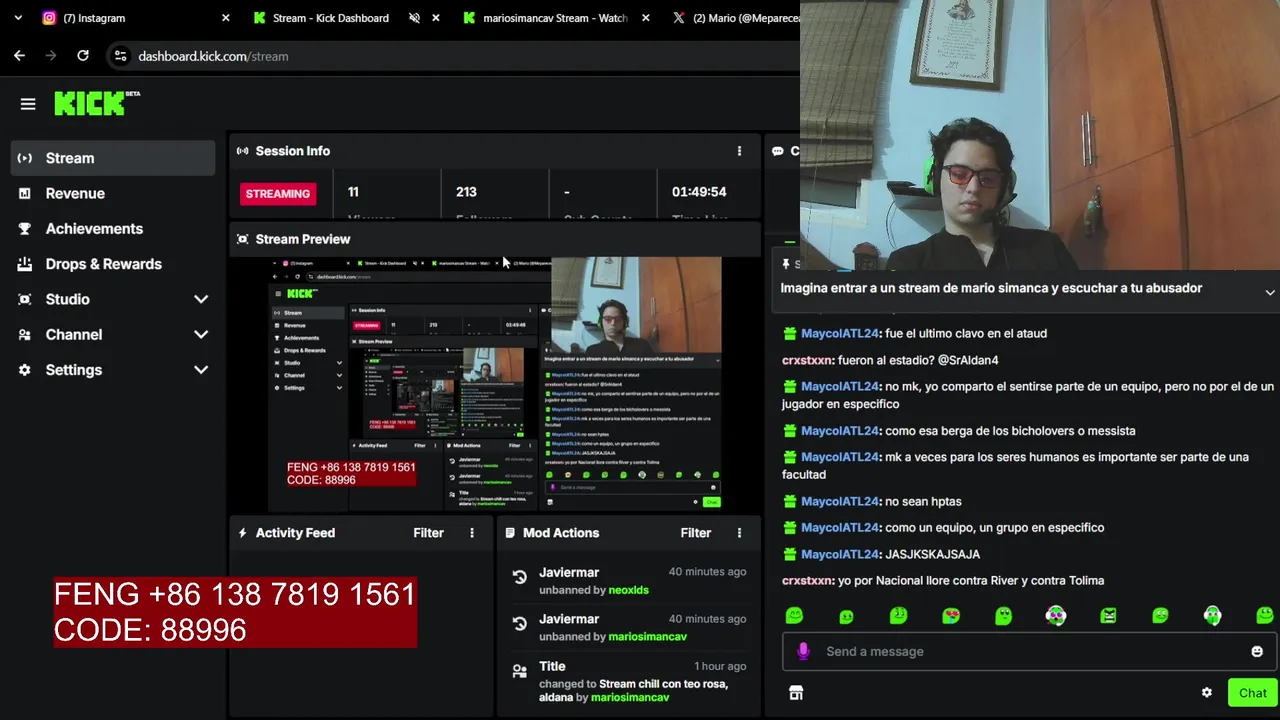The image size is (1280, 720).
Task: Open site information icon in address bar
Action: (121, 56)
